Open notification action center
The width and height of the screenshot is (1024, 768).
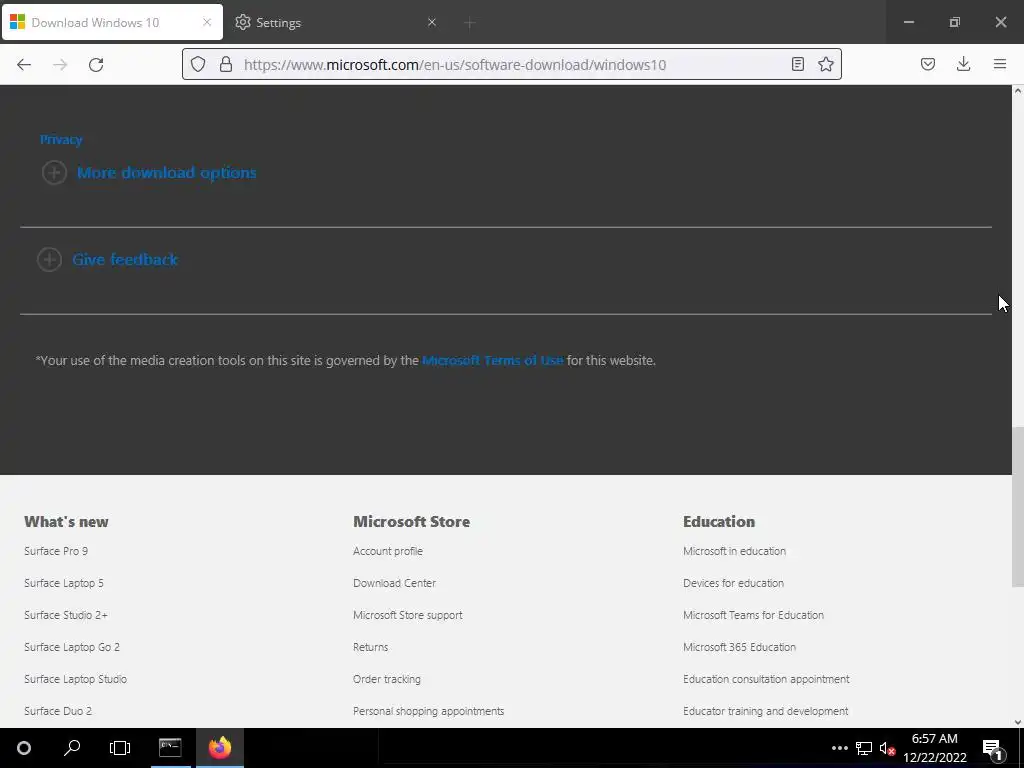[992, 748]
